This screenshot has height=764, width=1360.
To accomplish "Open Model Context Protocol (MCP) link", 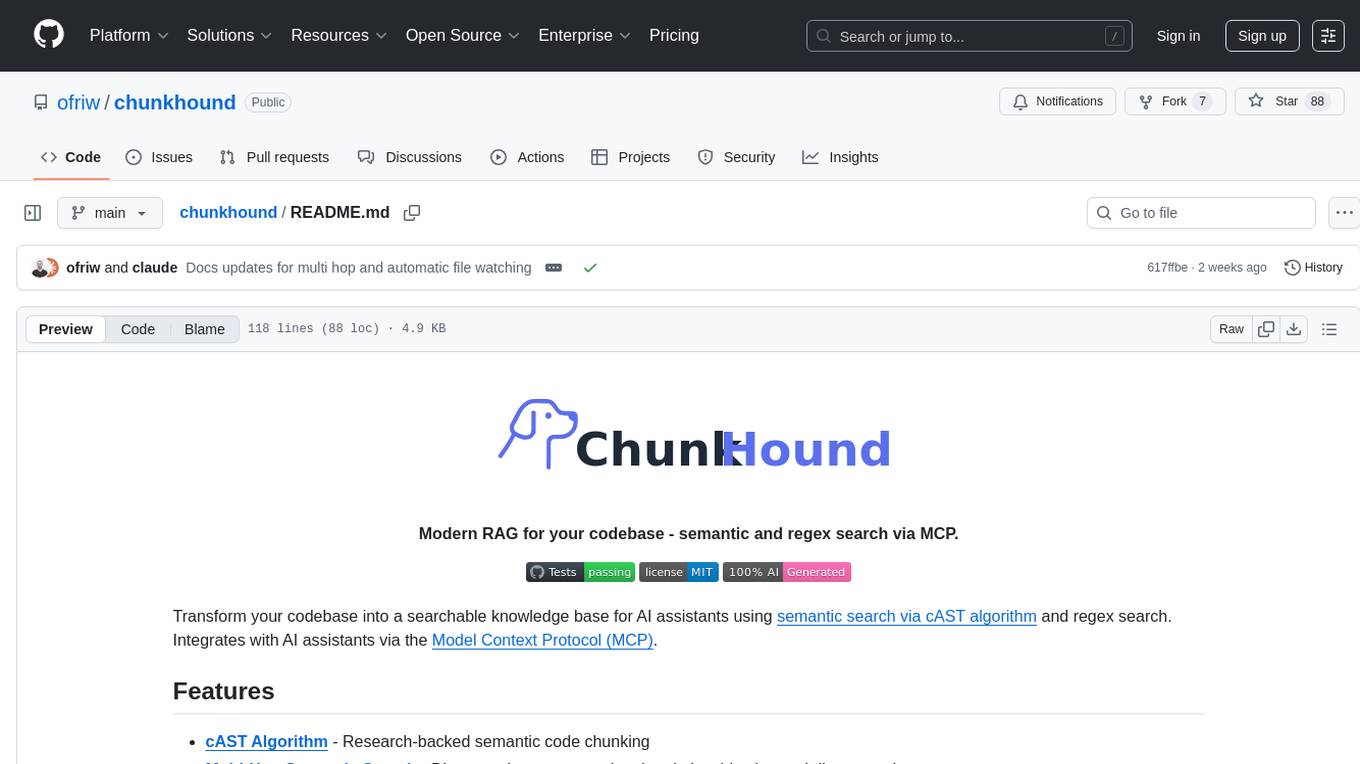I will click(543, 640).
